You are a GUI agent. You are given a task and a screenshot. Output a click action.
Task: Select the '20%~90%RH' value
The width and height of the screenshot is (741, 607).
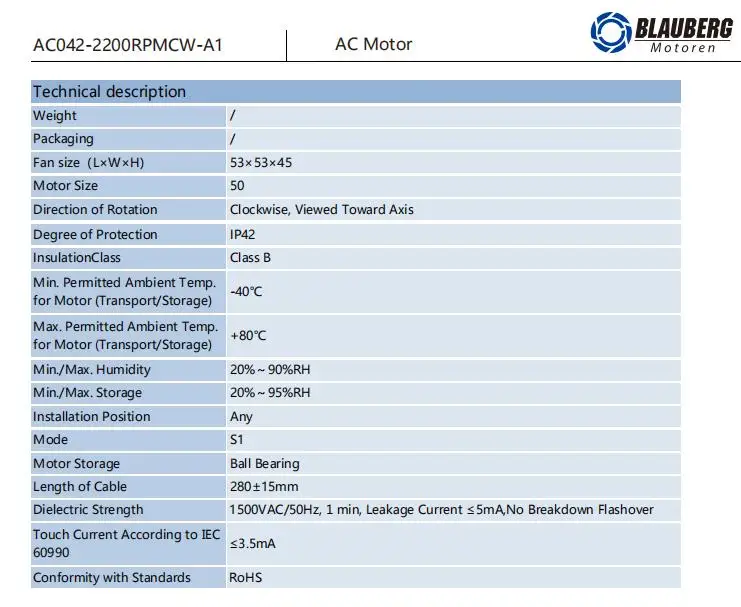pos(270,370)
